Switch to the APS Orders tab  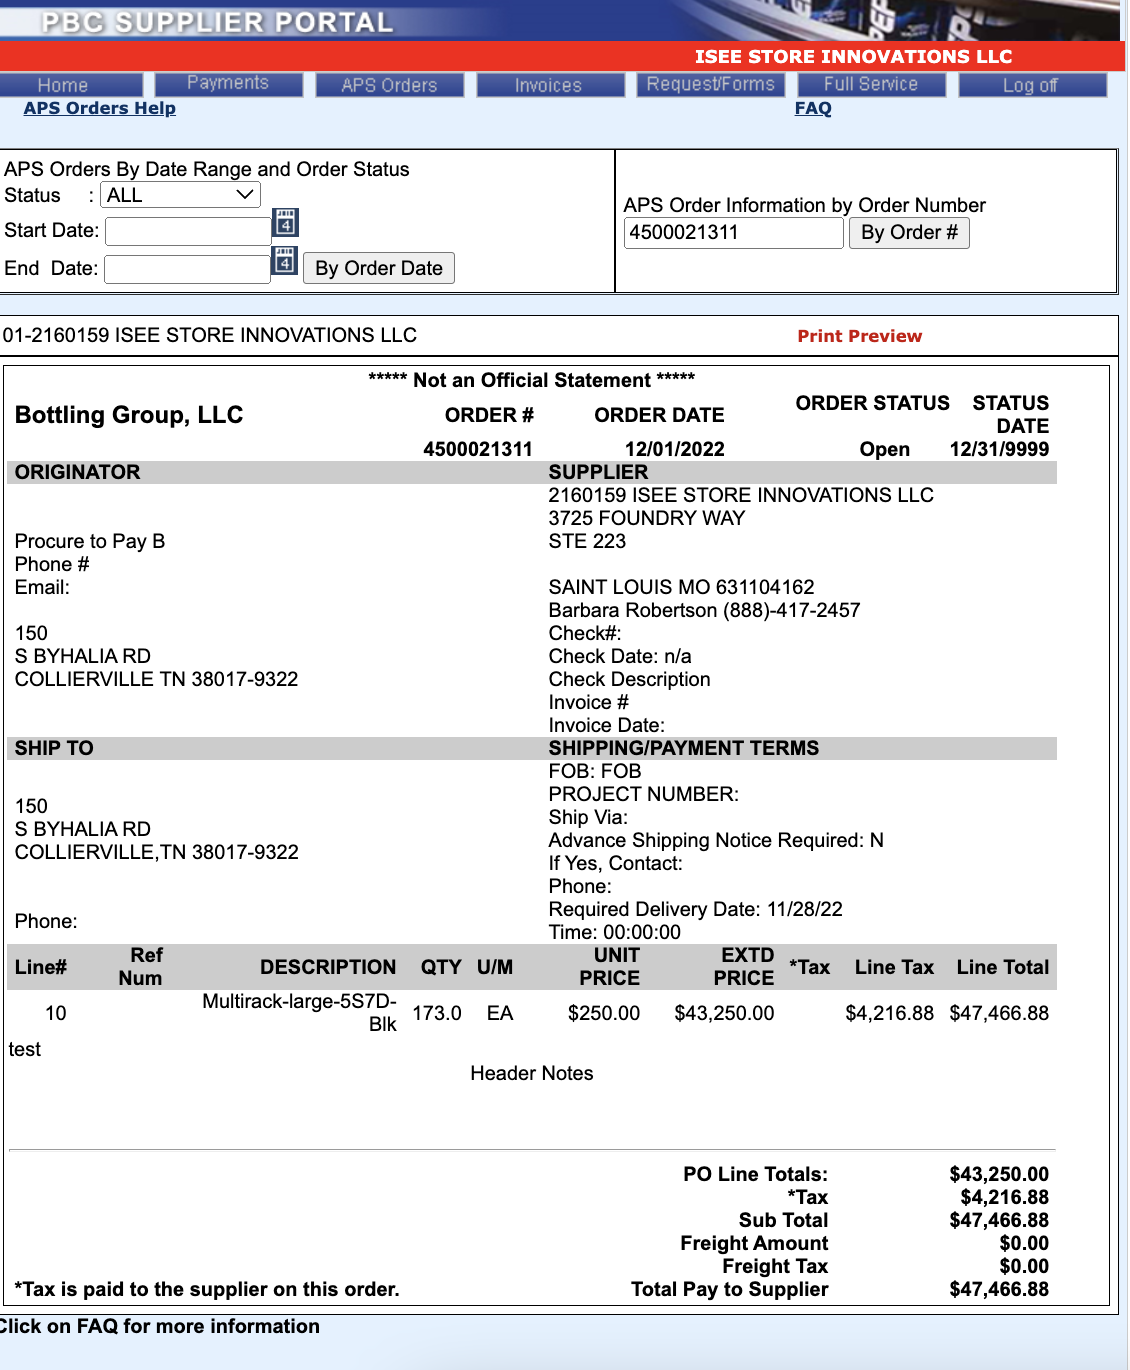tap(389, 85)
